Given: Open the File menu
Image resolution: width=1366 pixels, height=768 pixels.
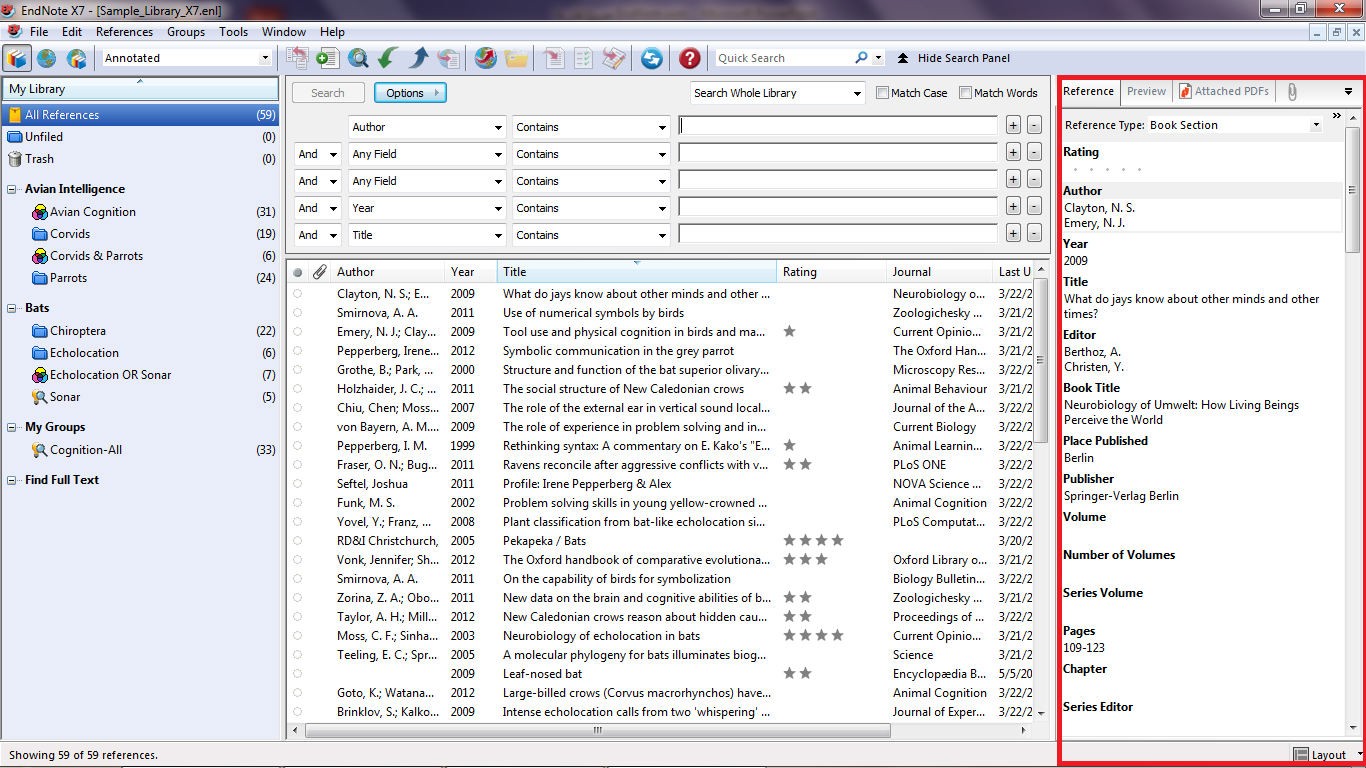Looking at the screenshot, I should [39, 32].
